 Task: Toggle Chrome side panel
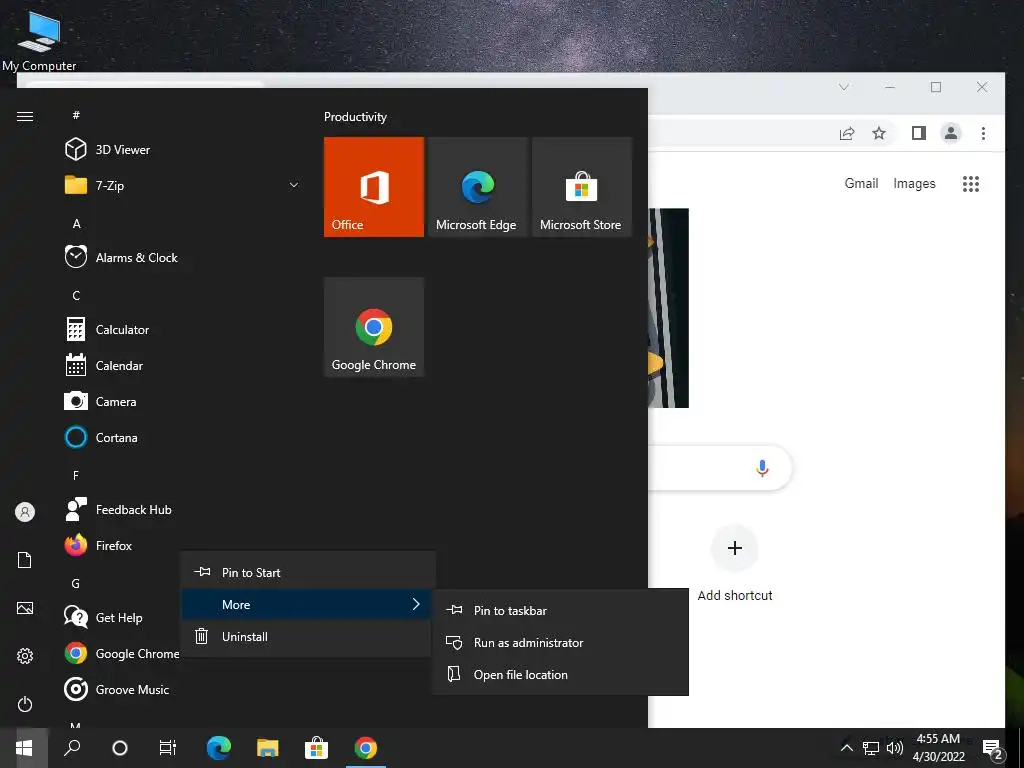[919, 133]
